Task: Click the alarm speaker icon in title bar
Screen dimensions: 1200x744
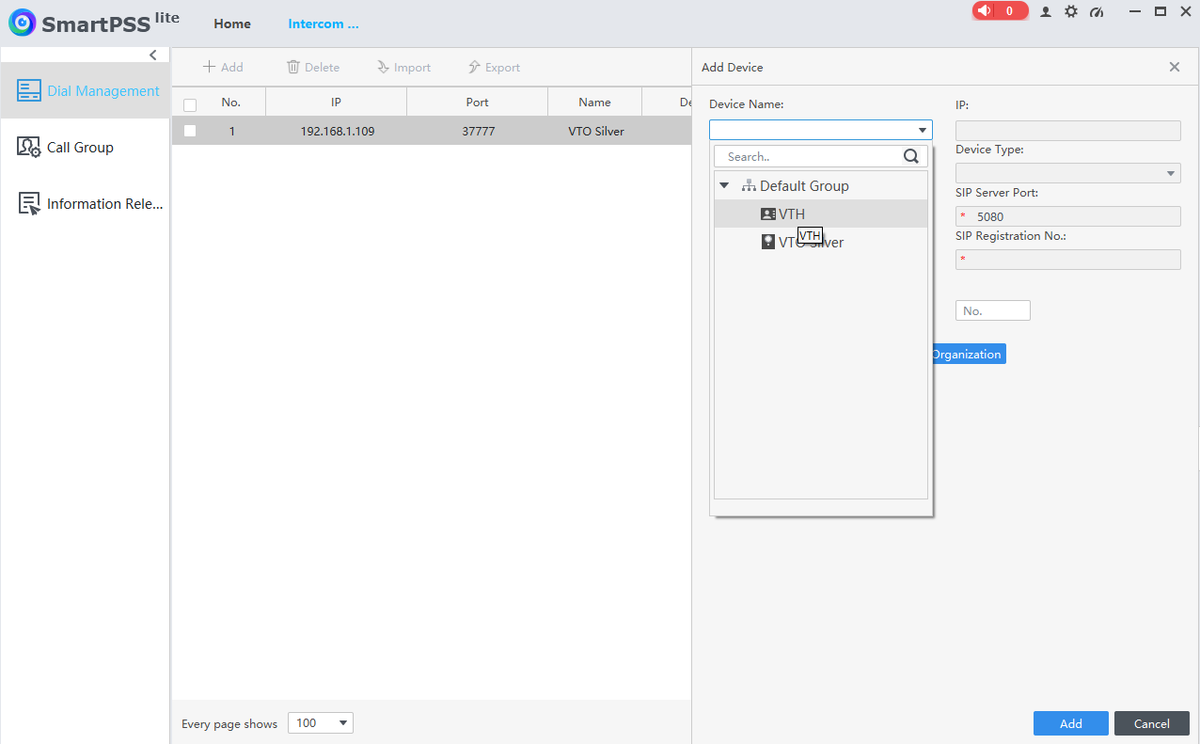Action: coord(985,11)
